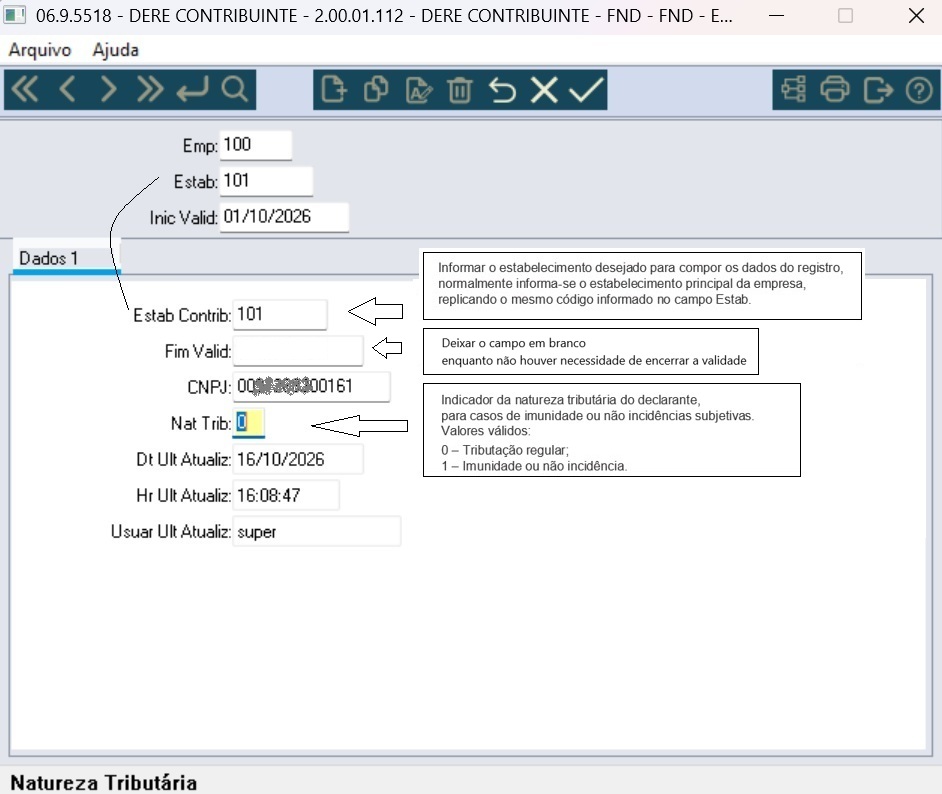This screenshot has height=794, width=942.
Task: Click the Hr Ult Atualiz field
Action: coord(286,495)
